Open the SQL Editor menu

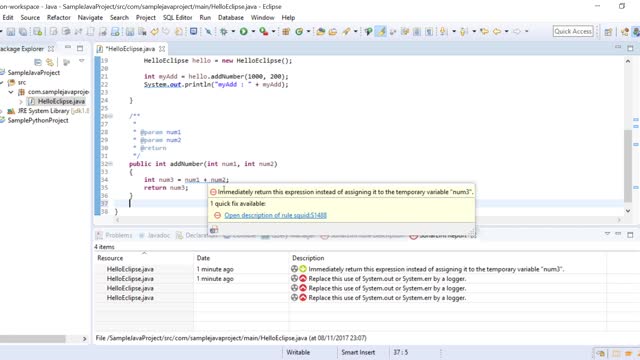[177, 18]
